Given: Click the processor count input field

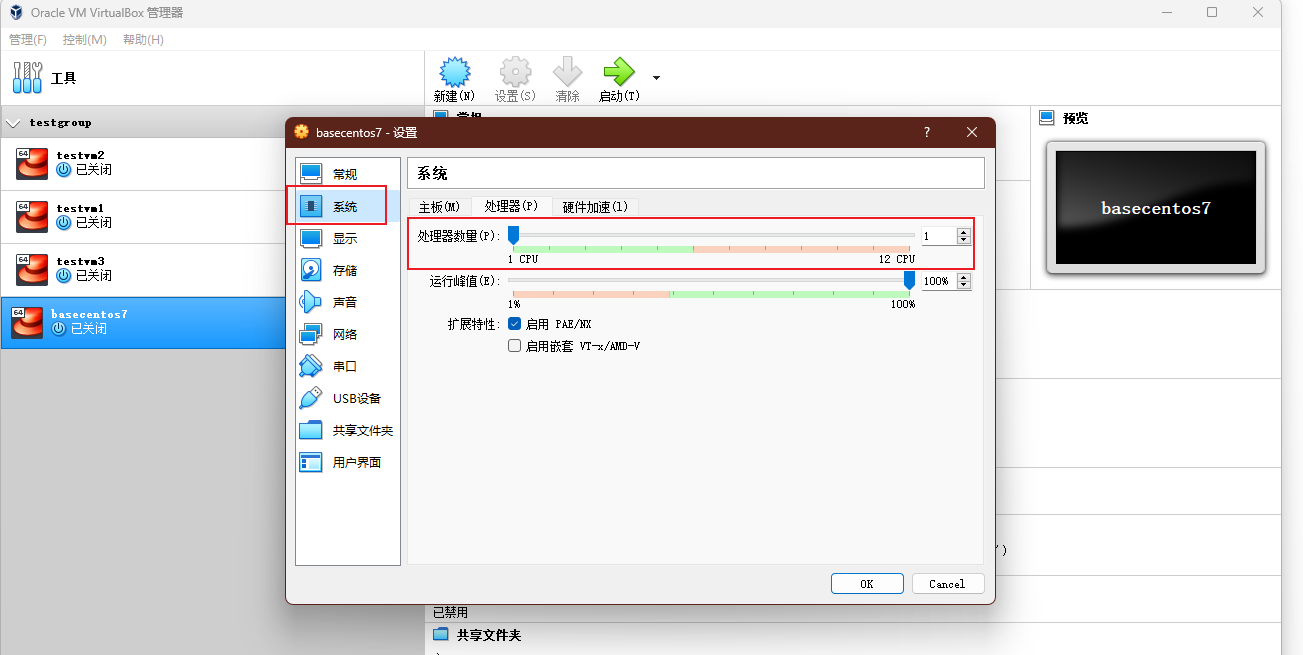Looking at the screenshot, I should click(x=938, y=236).
